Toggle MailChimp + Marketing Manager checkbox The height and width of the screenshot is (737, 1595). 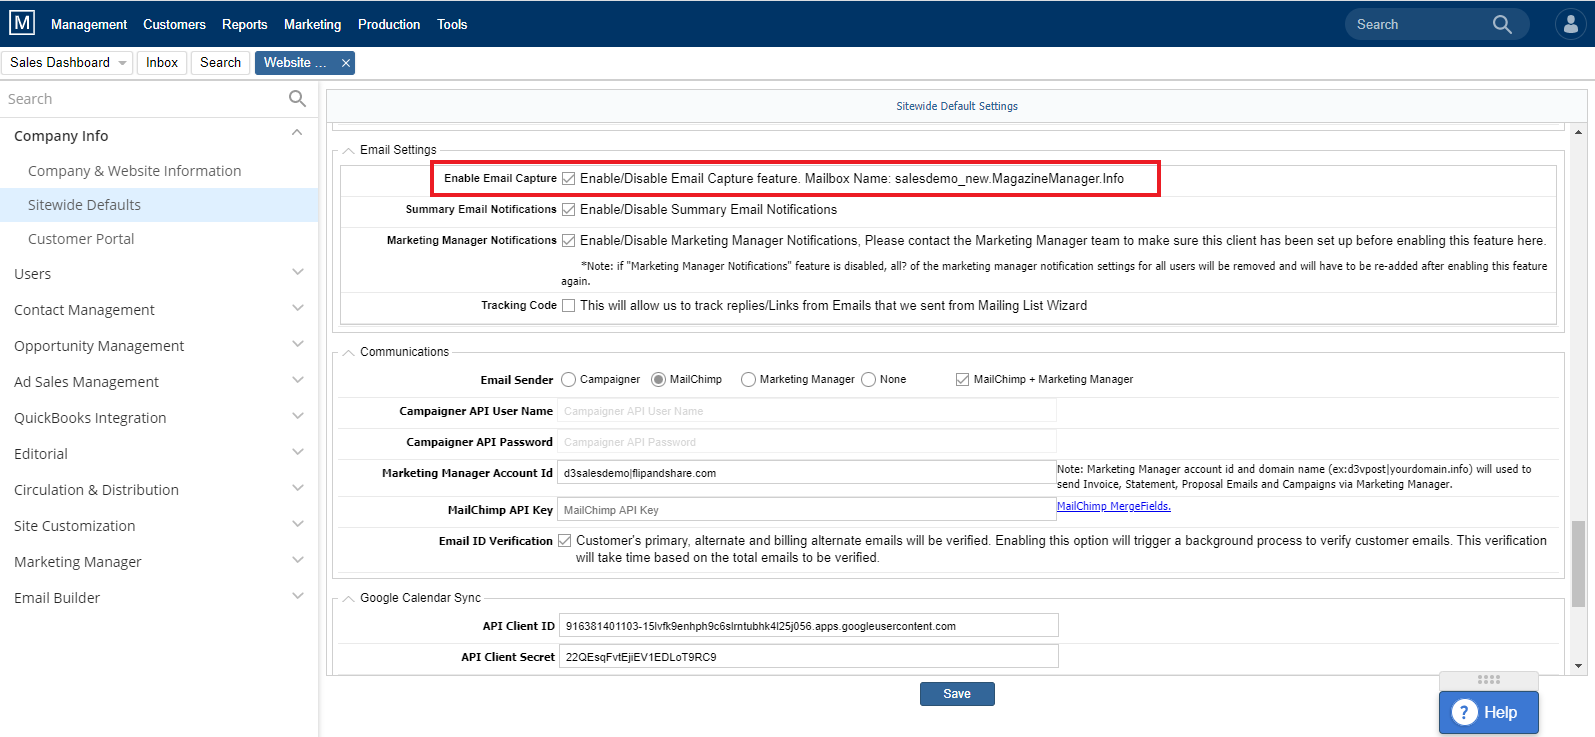pos(962,380)
